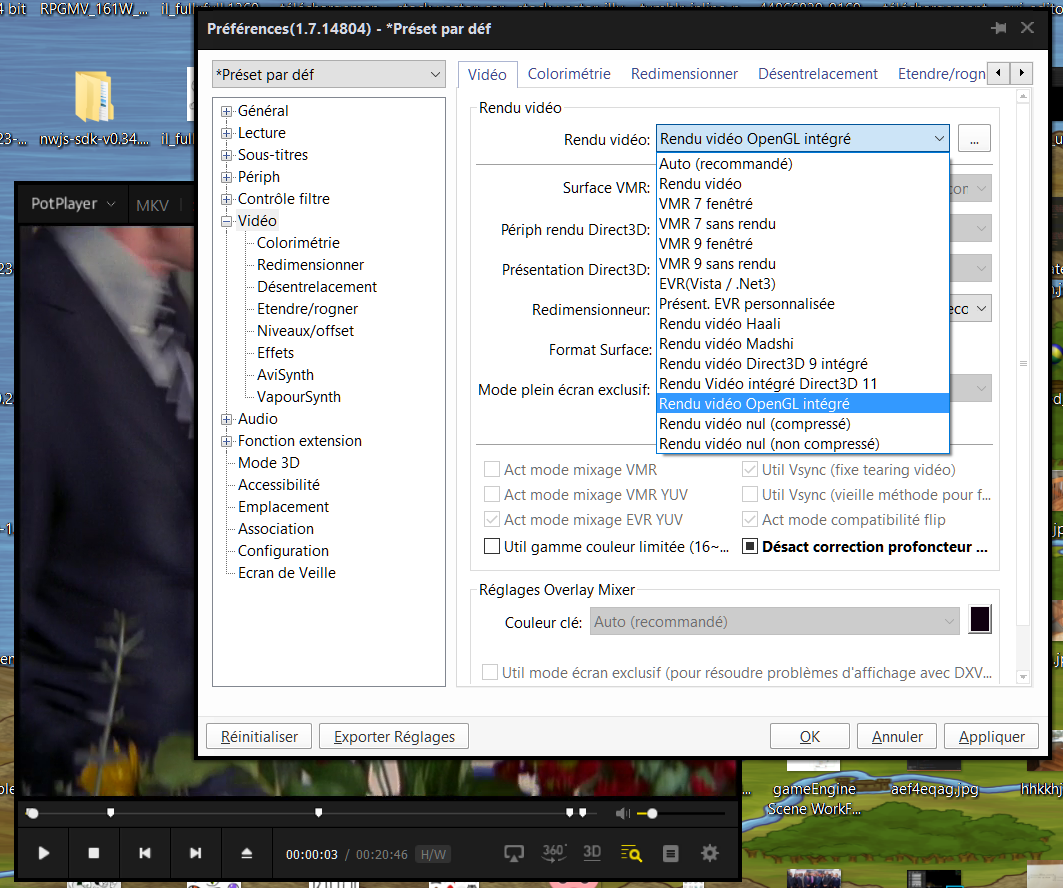Open the nwjs-sdk folder icon on desktop
This screenshot has height=888, width=1063.
pyautogui.click(x=94, y=97)
